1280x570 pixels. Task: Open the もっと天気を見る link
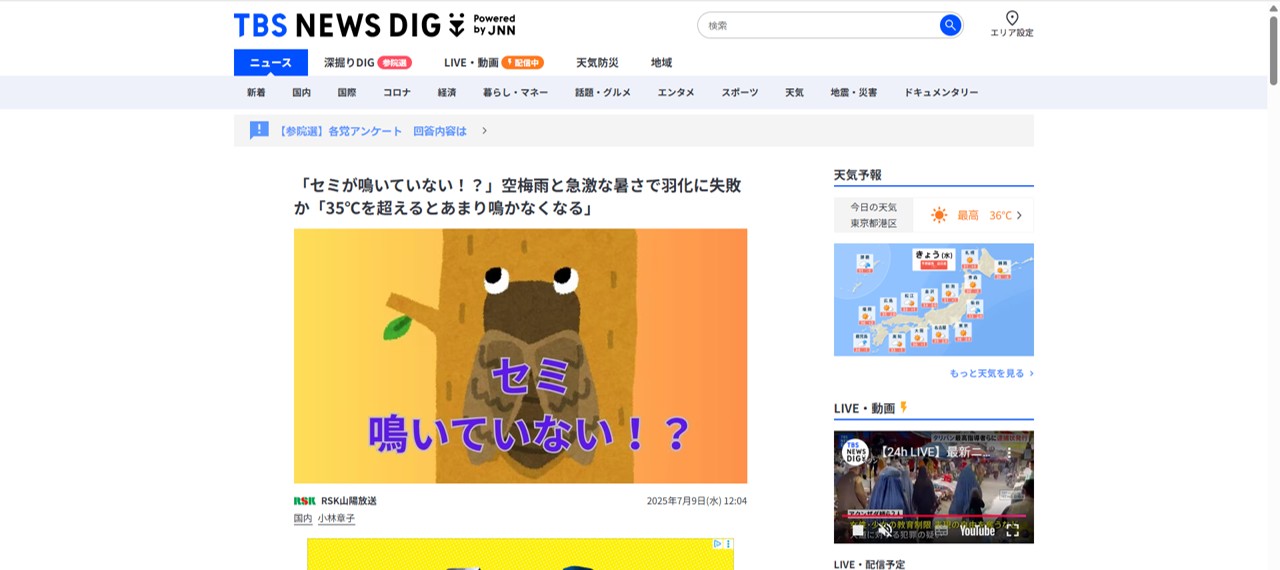click(991, 373)
